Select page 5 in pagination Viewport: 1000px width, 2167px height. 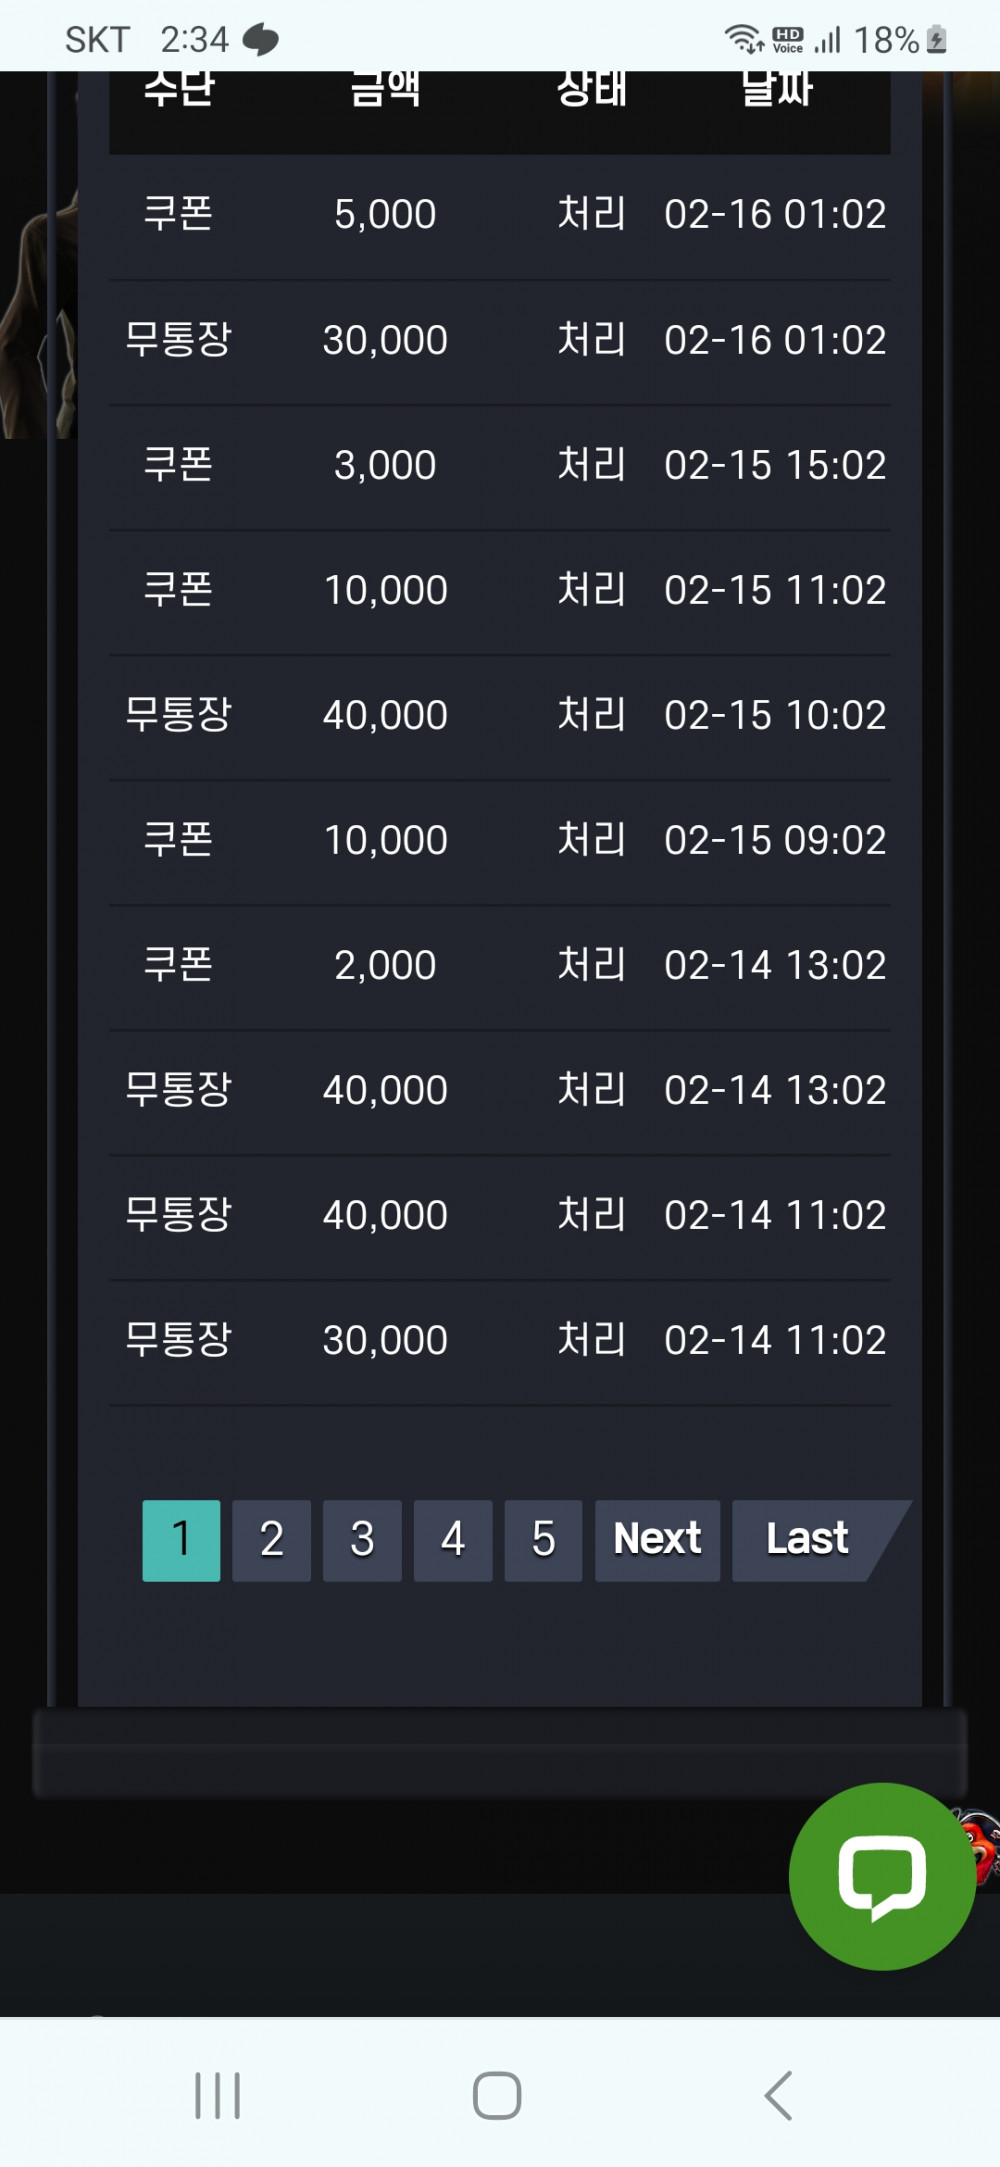543,1540
